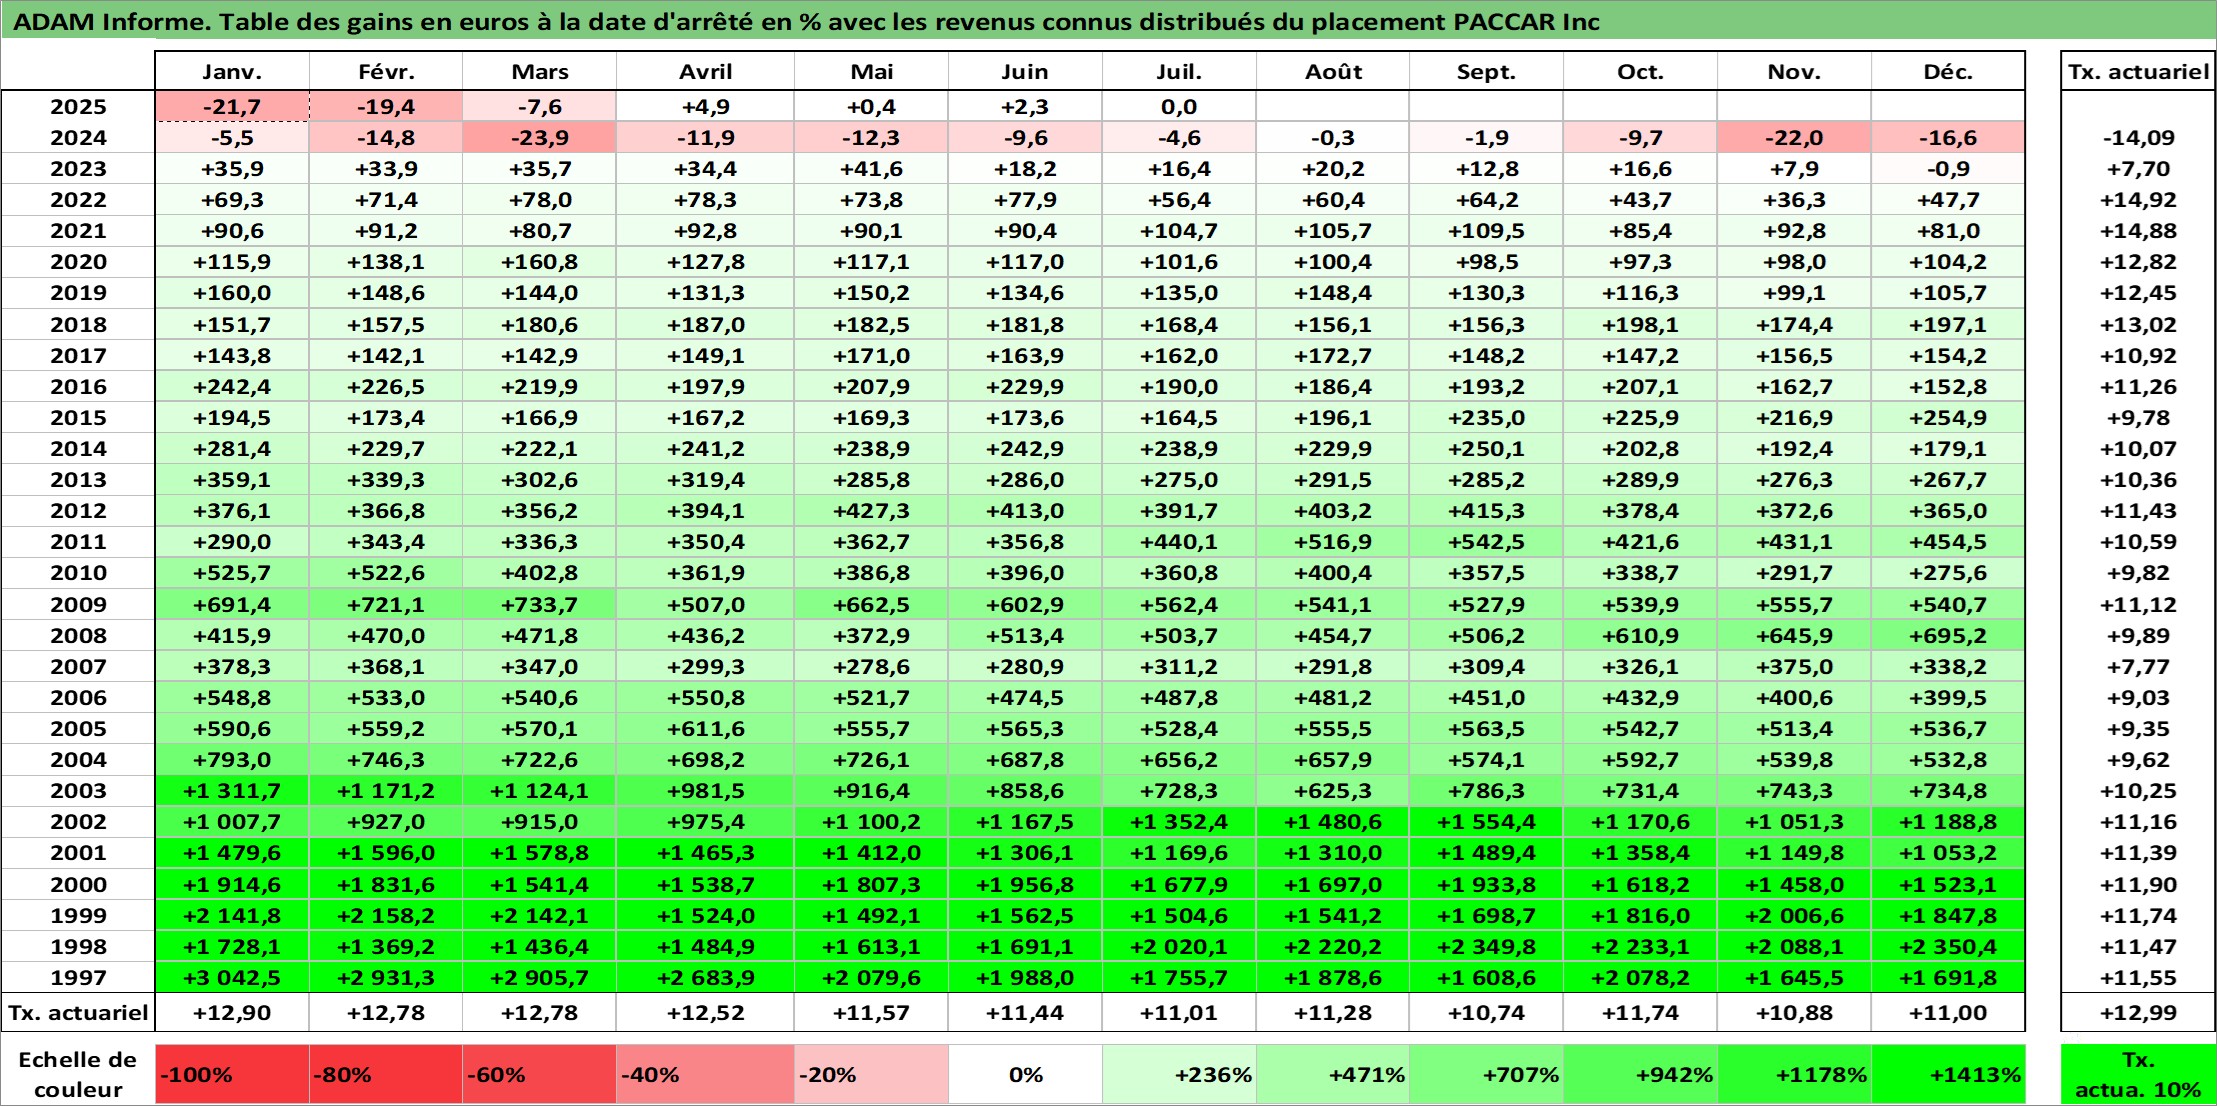Viewport: 2217px width, 1106px height.
Task: Click the -100% red color scale swatch
Action: coord(232,1074)
